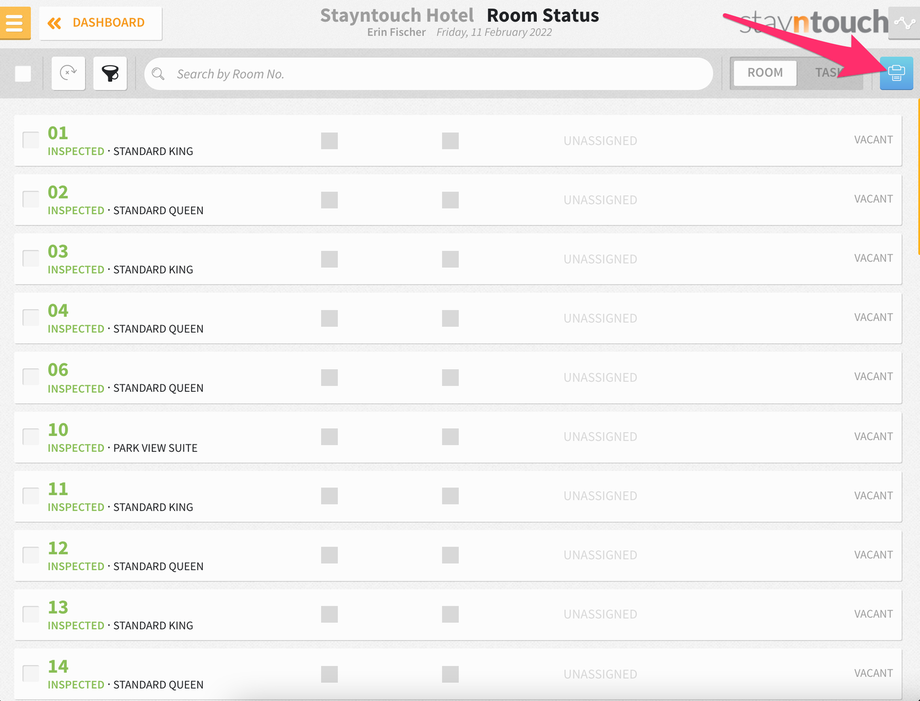Click the refresh room list icon

pos(68,73)
